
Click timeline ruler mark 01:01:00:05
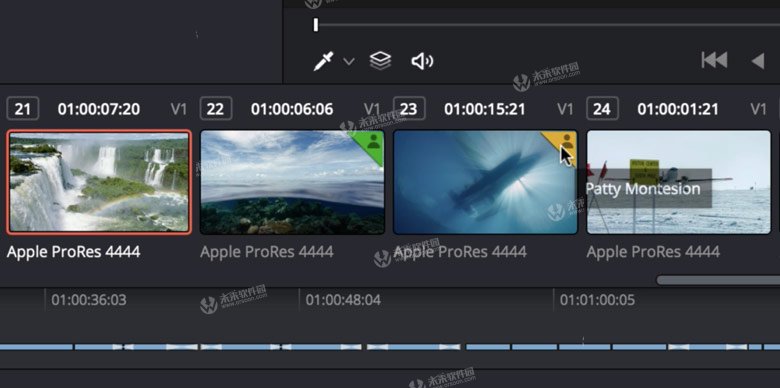pyautogui.click(x=597, y=300)
